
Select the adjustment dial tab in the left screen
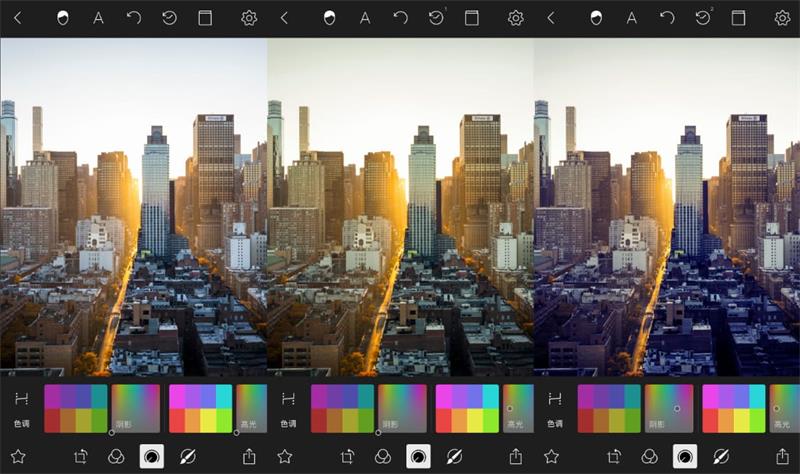[x=151, y=456]
